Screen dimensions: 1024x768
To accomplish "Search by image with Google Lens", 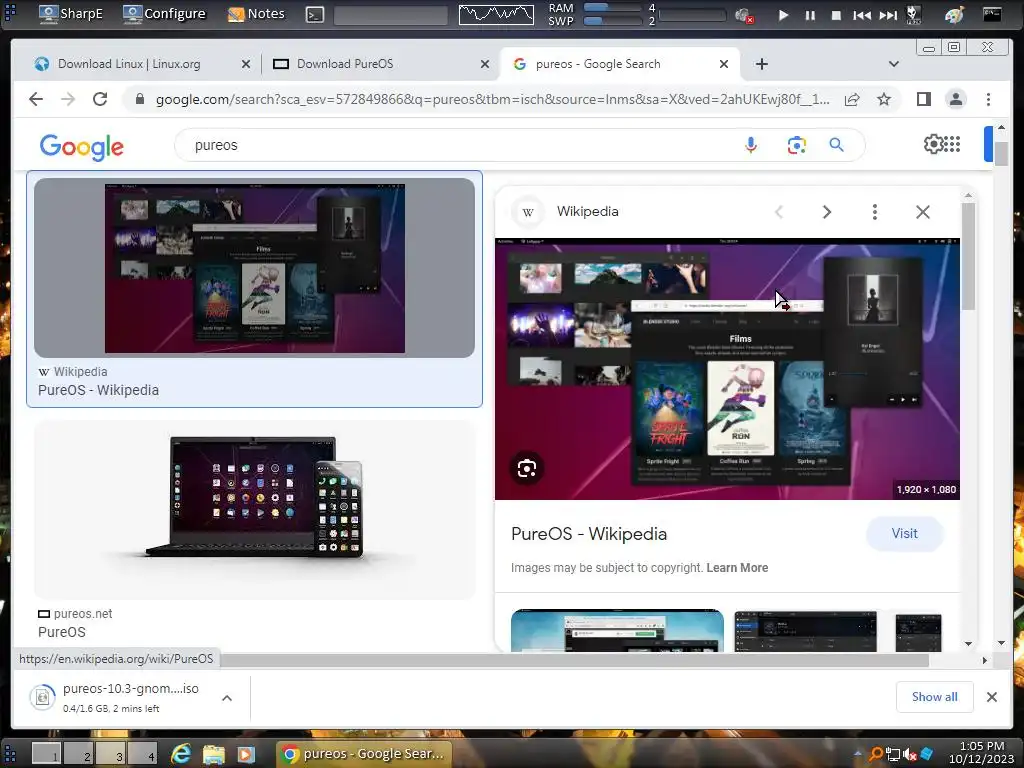I will coord(796,145).
